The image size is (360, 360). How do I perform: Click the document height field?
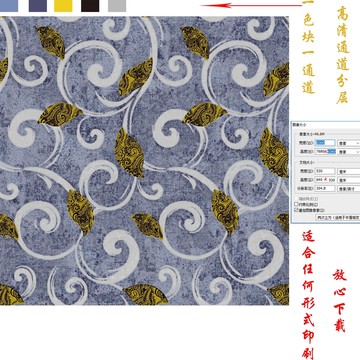point(325,180)
